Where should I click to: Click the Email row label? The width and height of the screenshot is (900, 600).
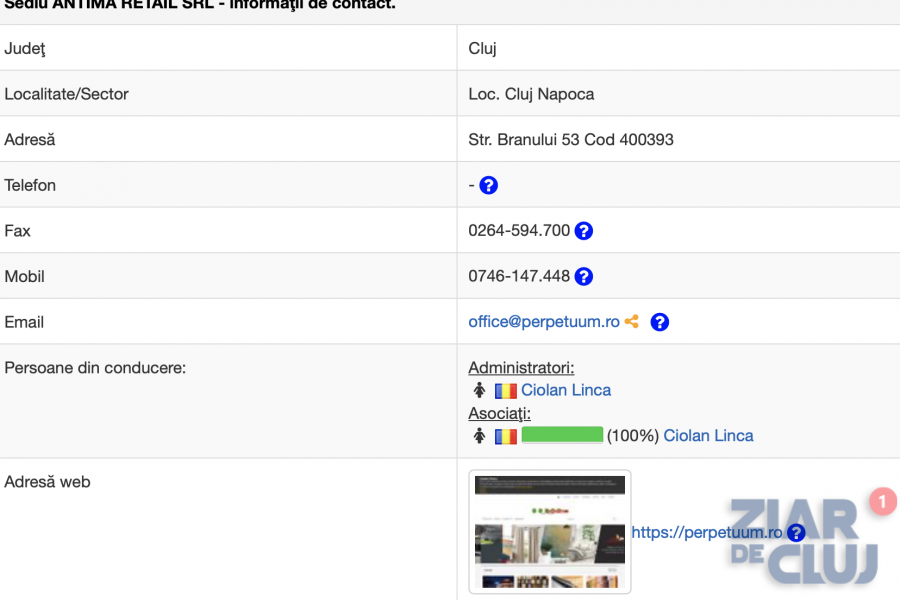click(x=24, y=322)
